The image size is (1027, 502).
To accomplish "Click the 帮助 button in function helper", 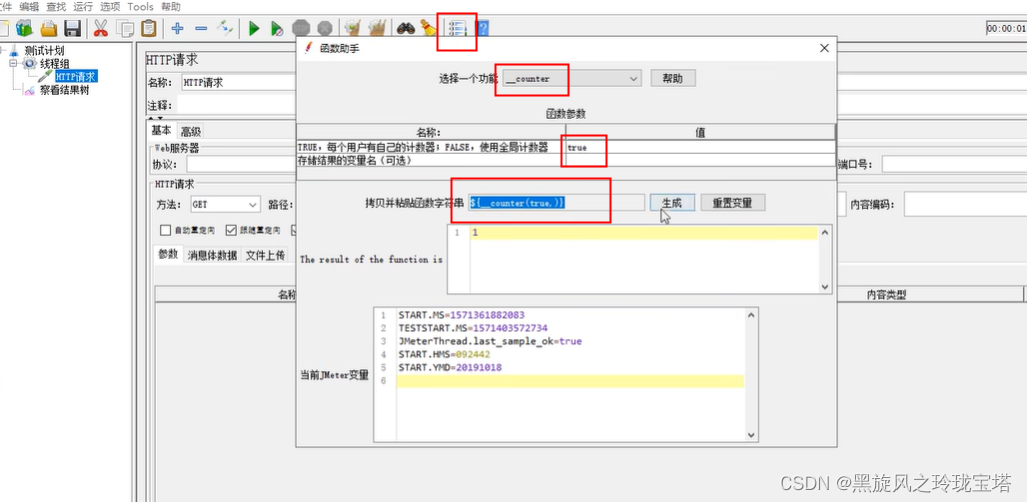I will click(673, 78).
